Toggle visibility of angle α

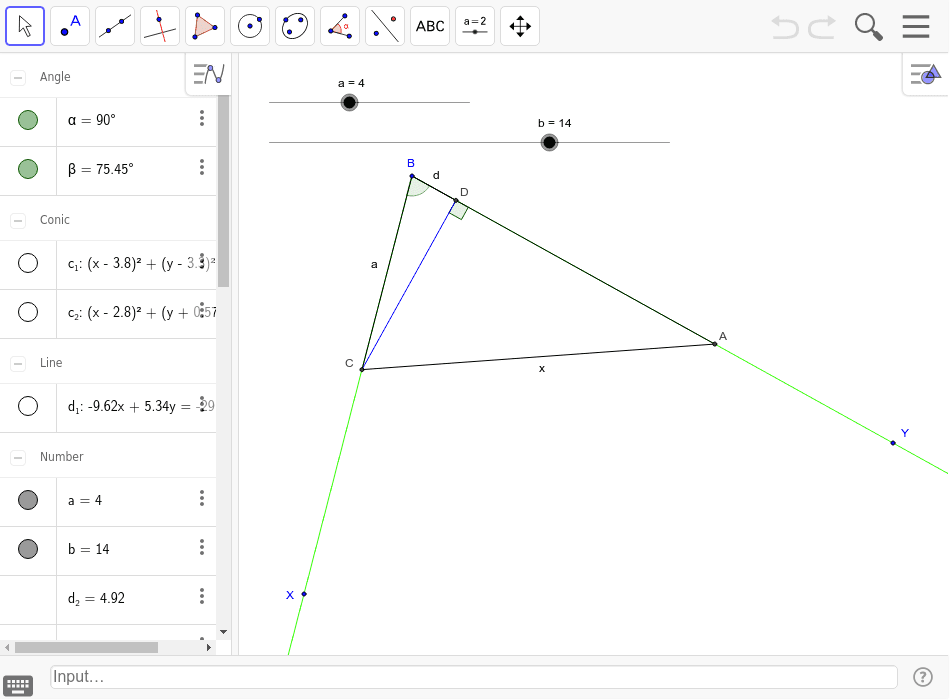(x=28, y=120)
